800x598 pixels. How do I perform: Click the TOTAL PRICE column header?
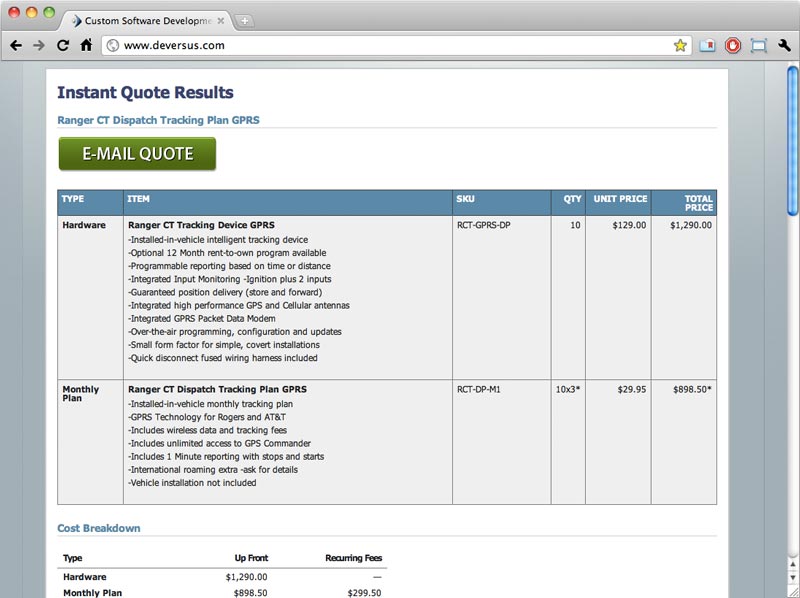coord(698,203)
